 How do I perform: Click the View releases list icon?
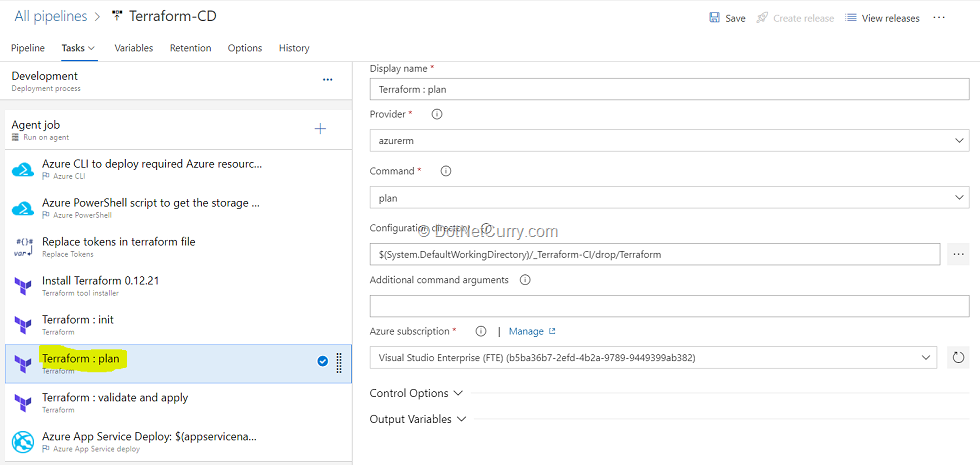[x=850, y=18]
